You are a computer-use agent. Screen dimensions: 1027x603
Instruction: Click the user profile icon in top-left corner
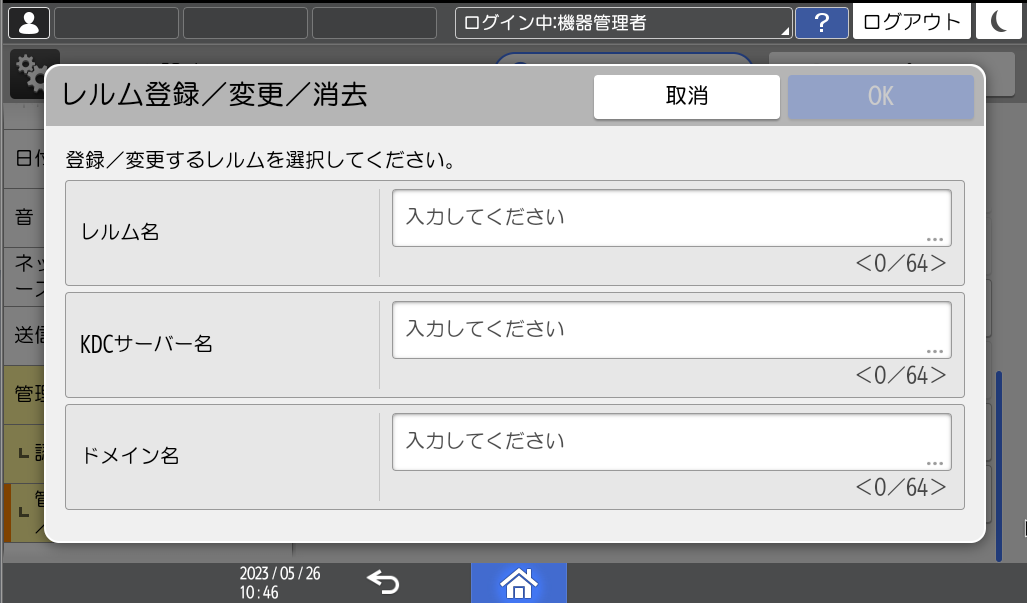tap(27, 20)
